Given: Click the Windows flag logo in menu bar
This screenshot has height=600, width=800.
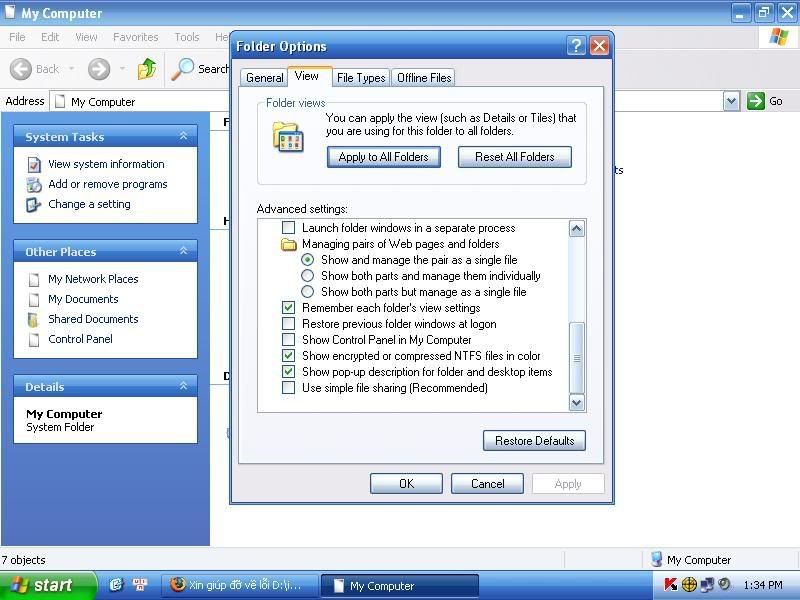Looking at the screenshot, I should [778, 37].
